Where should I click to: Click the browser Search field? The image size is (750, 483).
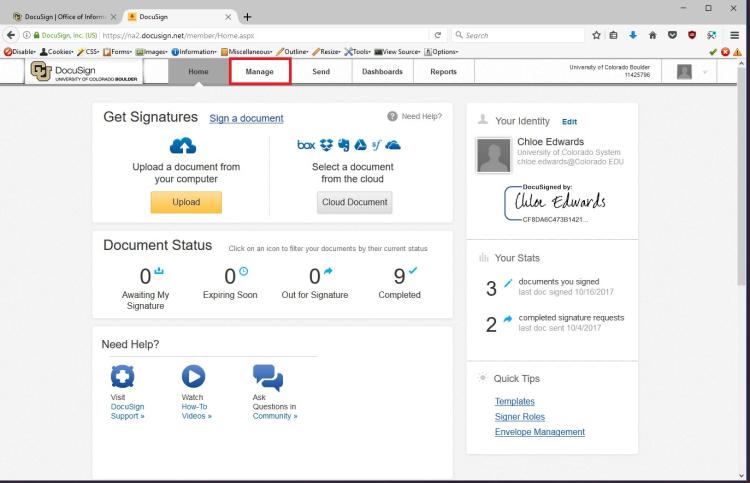point(518,35)
